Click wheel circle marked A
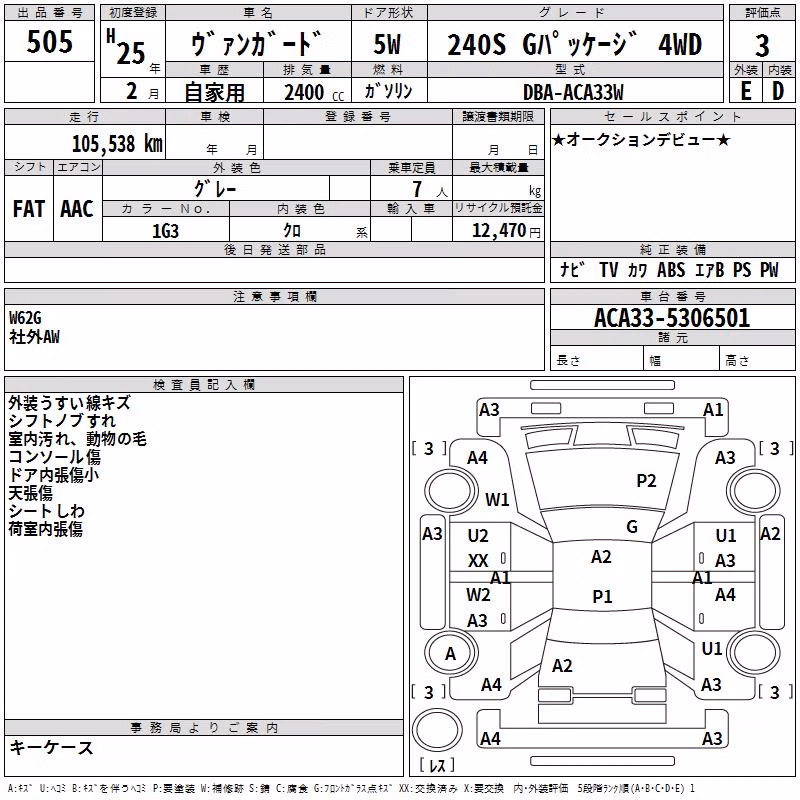 tap(451, 653)
